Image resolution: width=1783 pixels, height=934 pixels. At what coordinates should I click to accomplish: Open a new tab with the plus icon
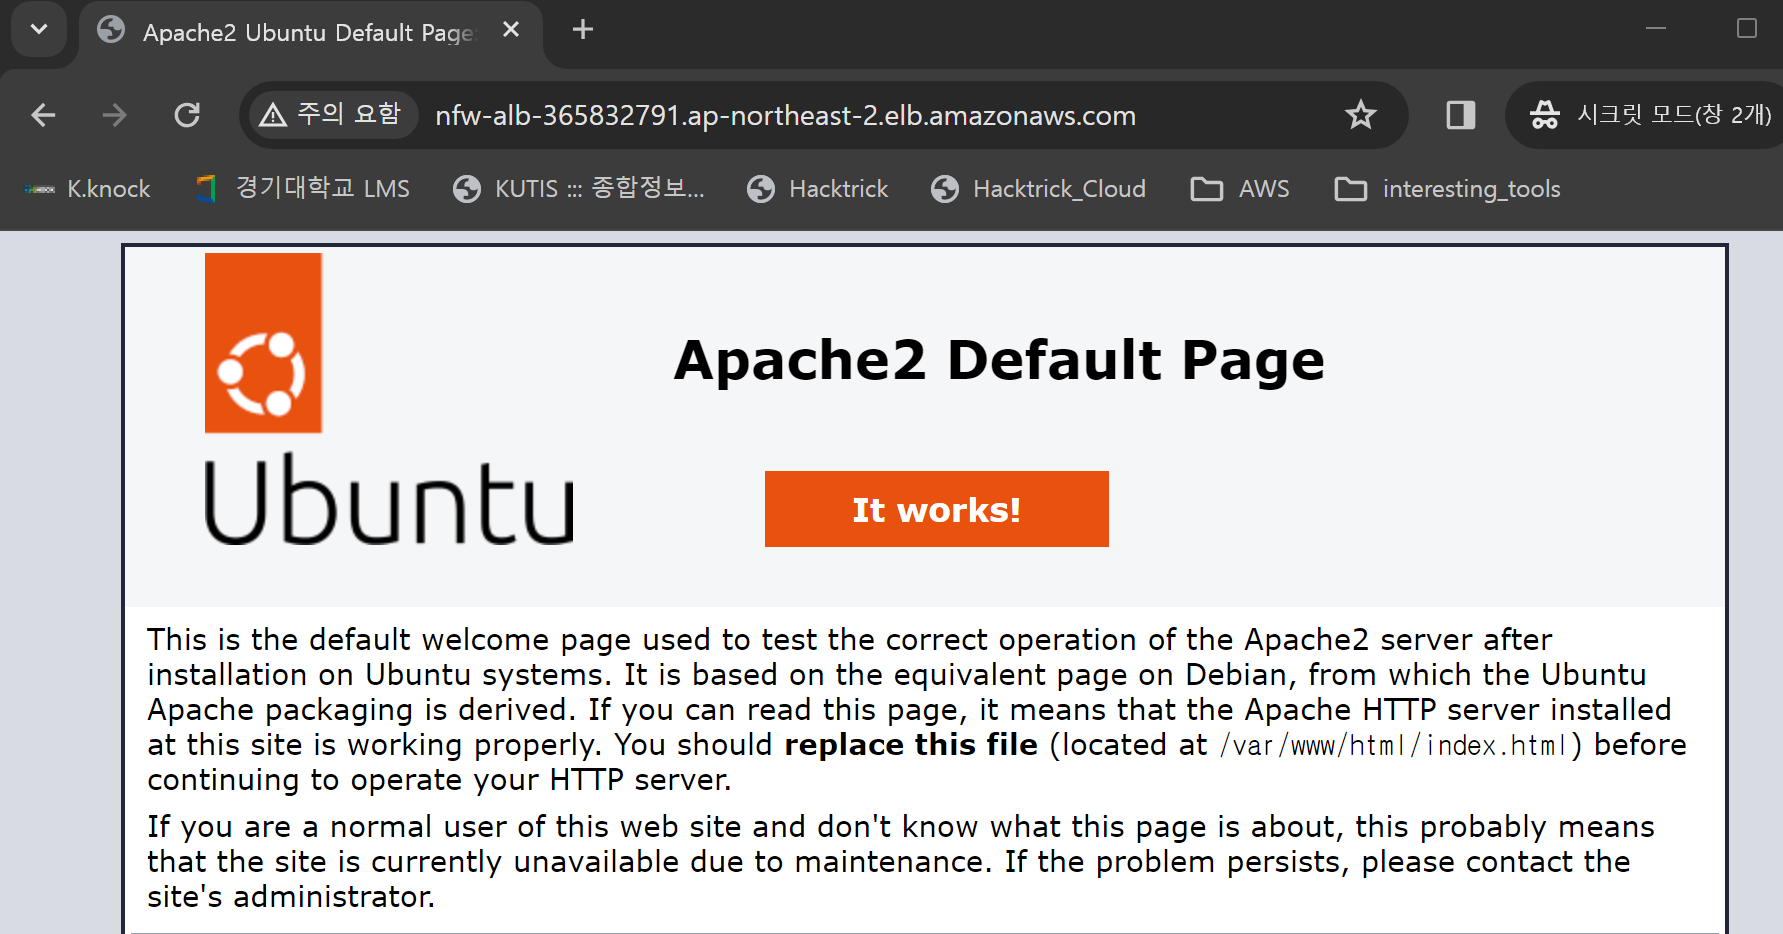[583, 30]
